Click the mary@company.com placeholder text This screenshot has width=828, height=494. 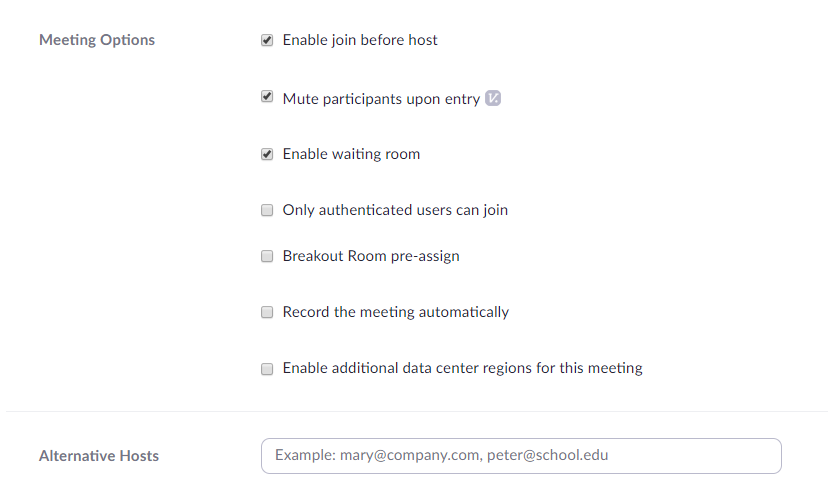coord(410,455)
